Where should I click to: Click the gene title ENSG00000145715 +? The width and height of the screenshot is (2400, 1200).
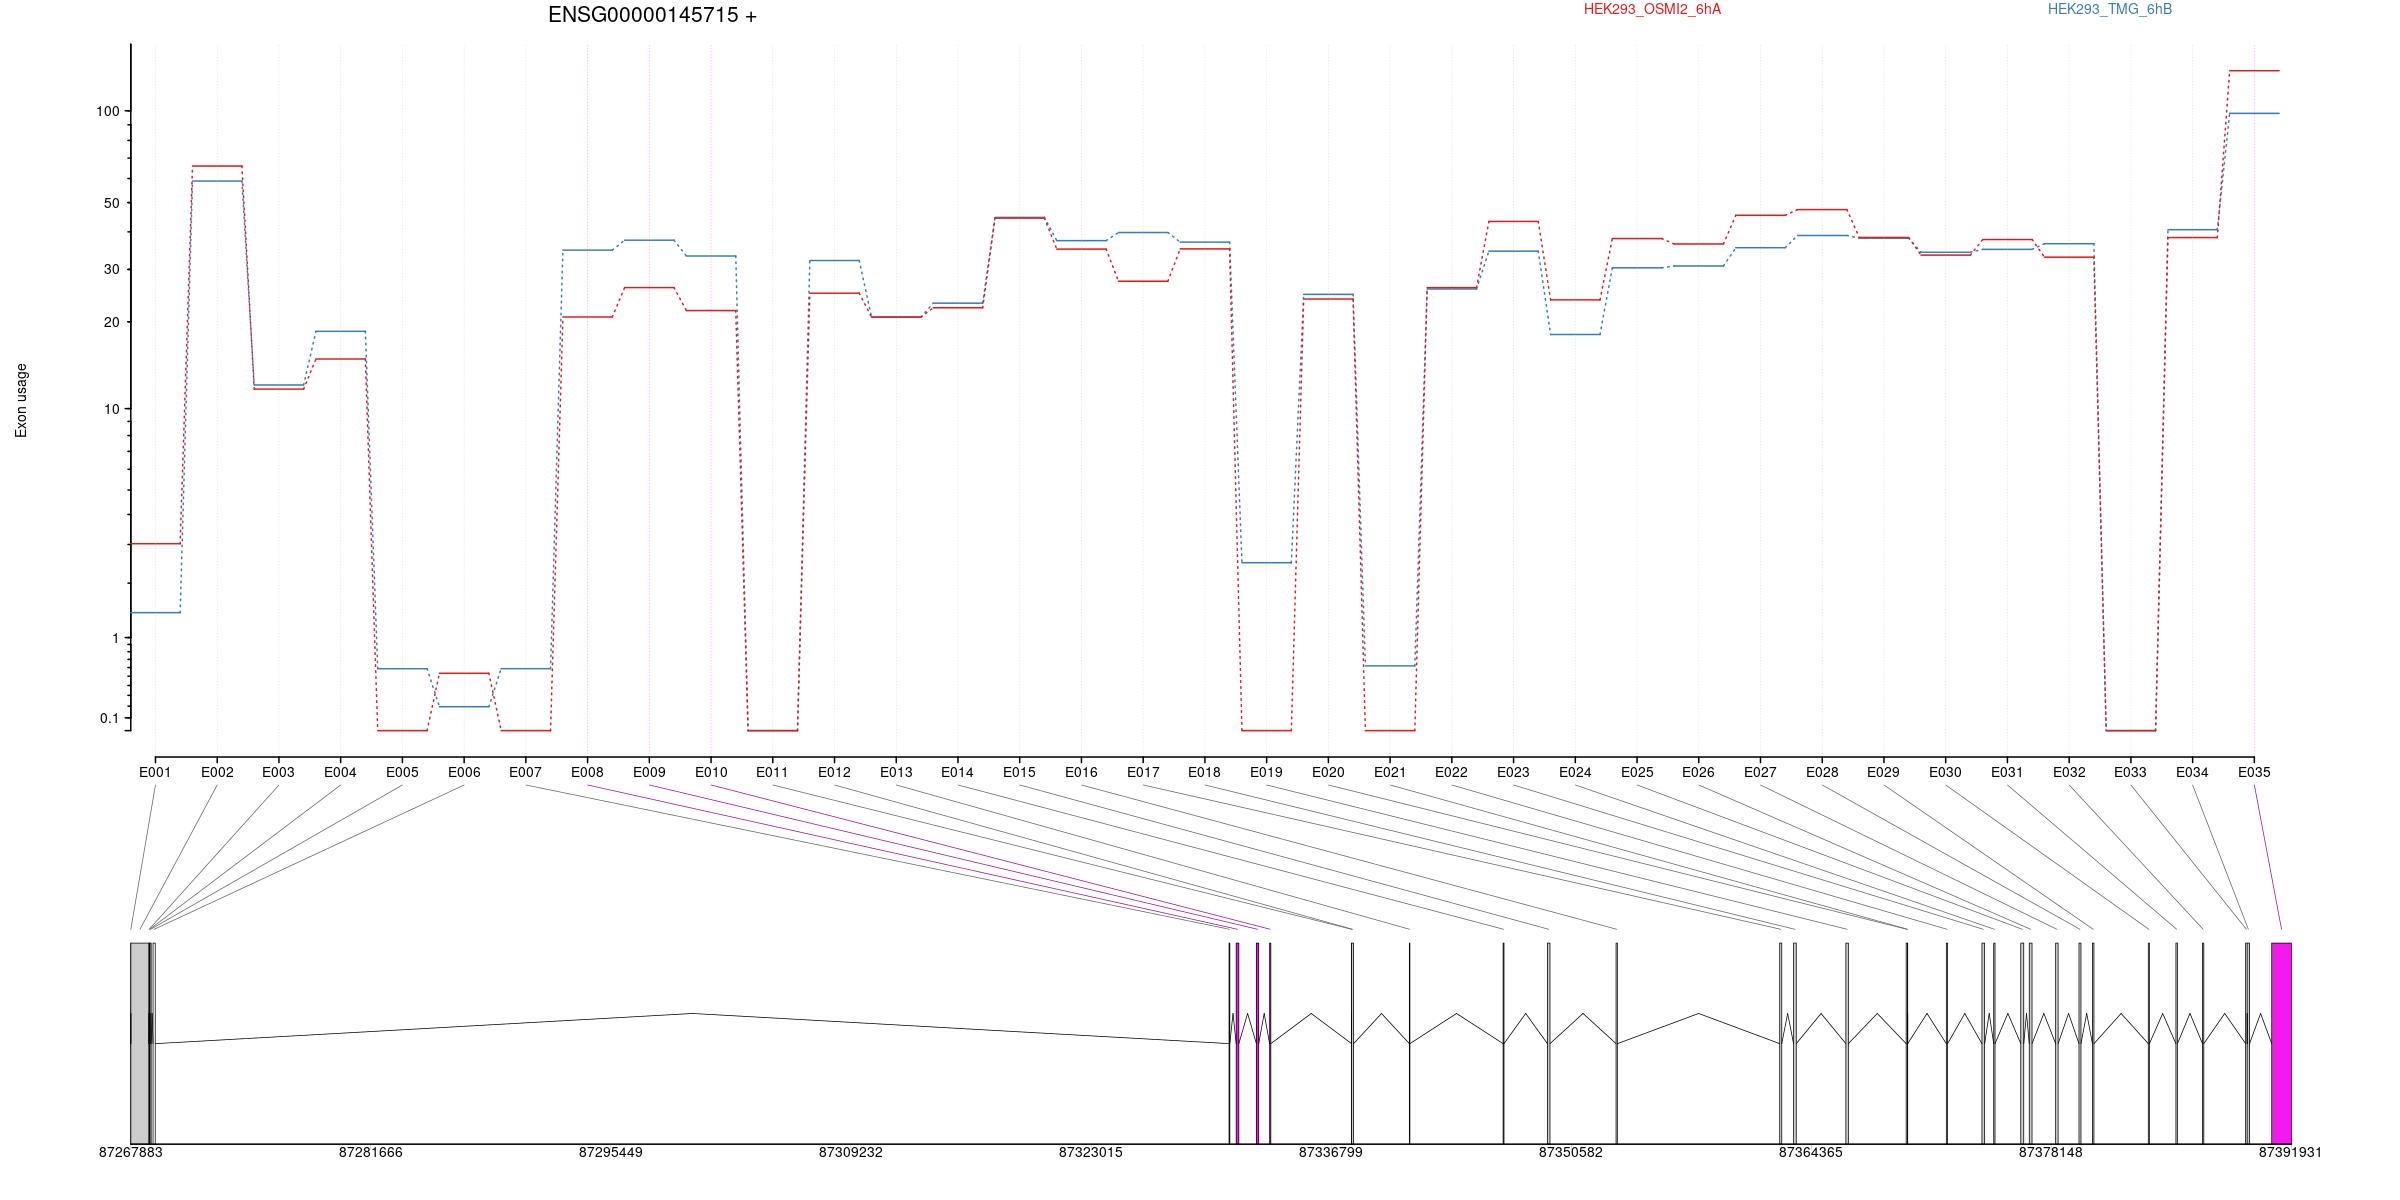pos(652,15)
